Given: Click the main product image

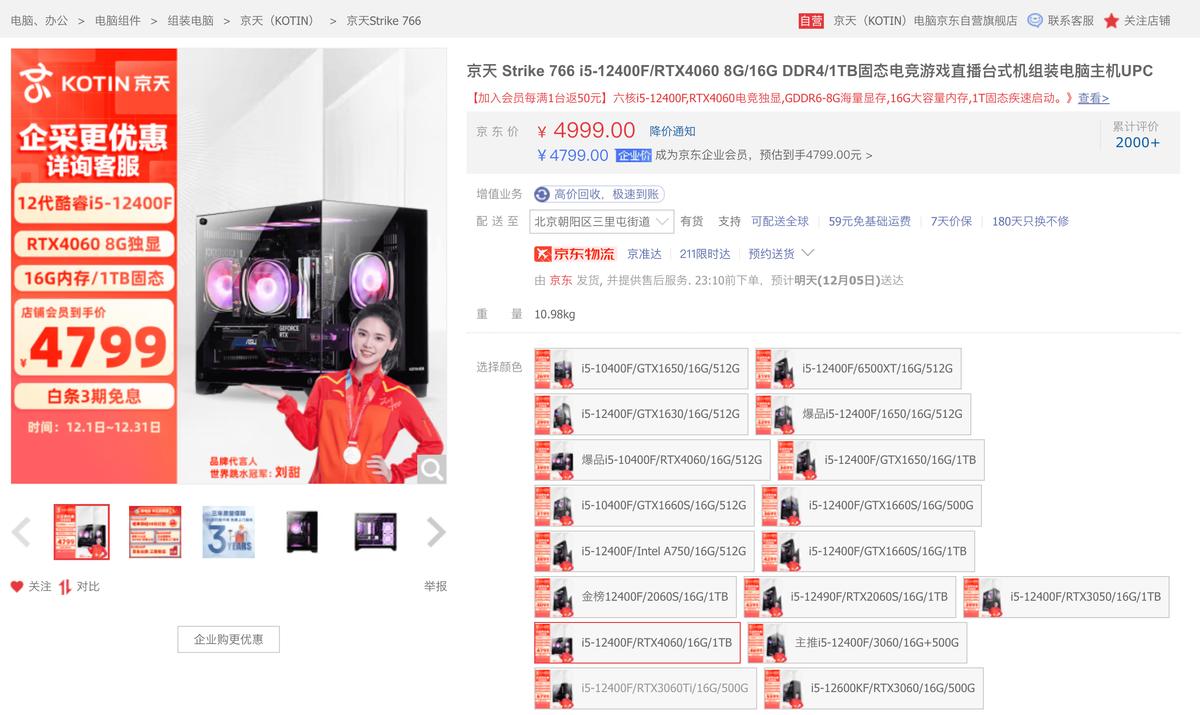Looking at the screenshot, I should (x=229, y=266).
